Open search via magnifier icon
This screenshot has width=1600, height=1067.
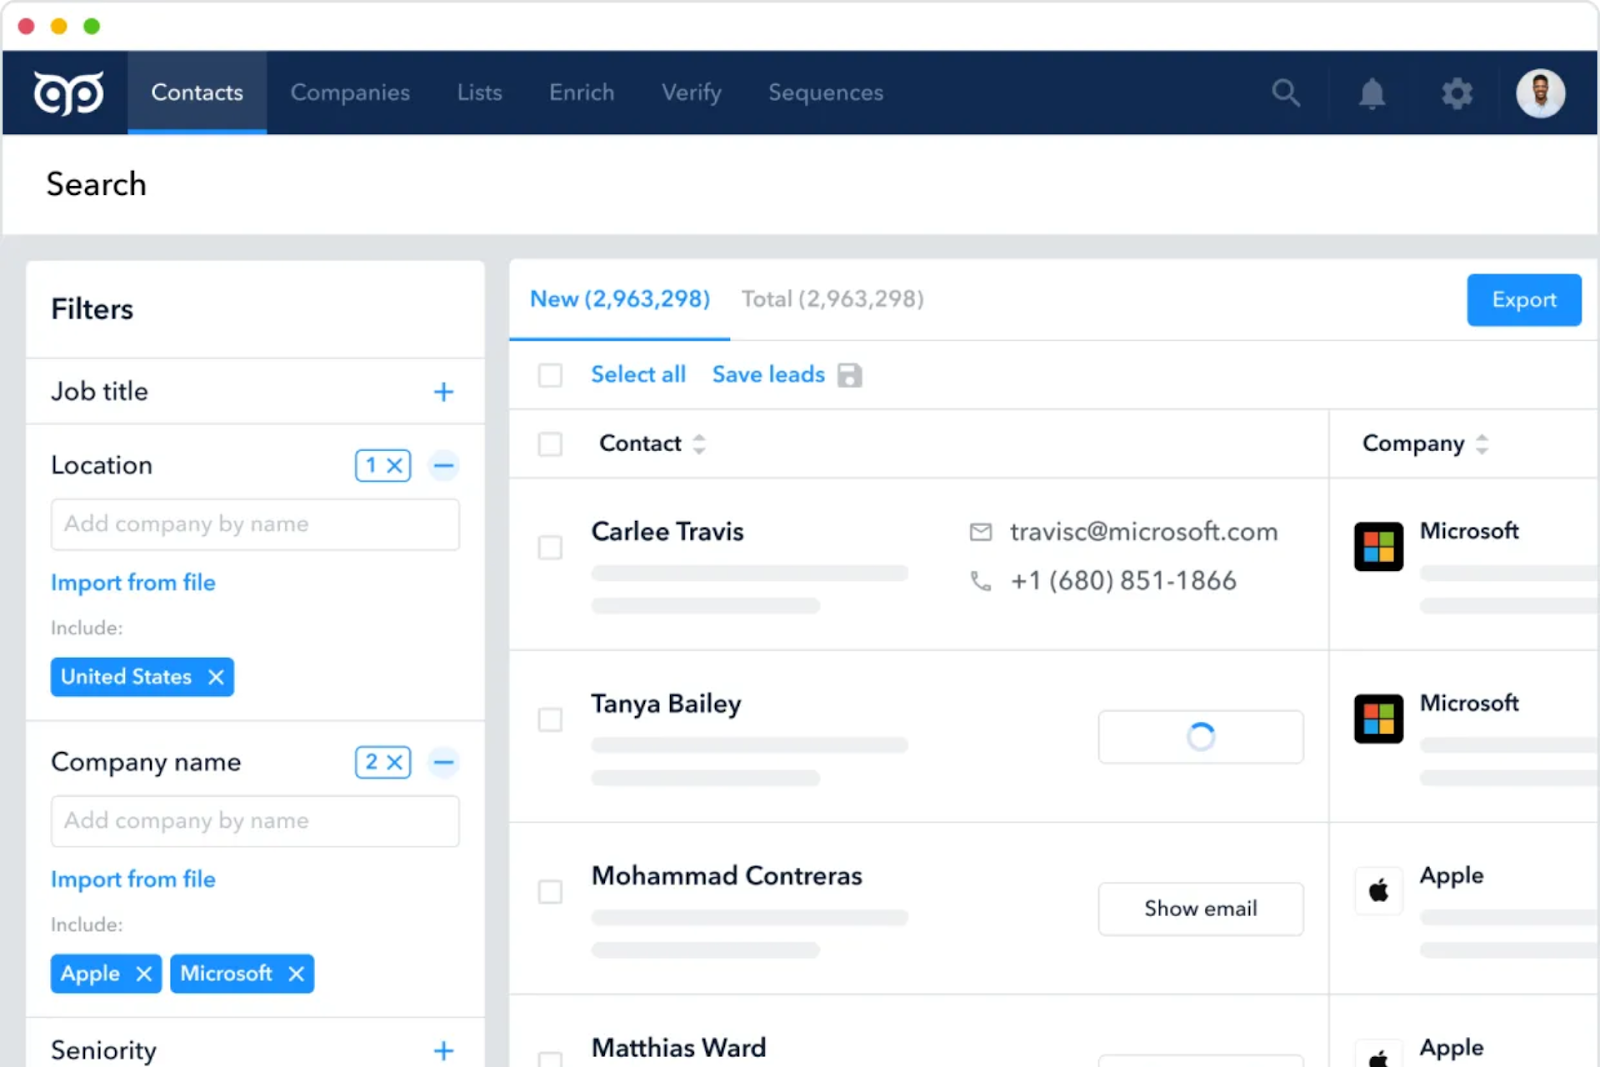1286,93
